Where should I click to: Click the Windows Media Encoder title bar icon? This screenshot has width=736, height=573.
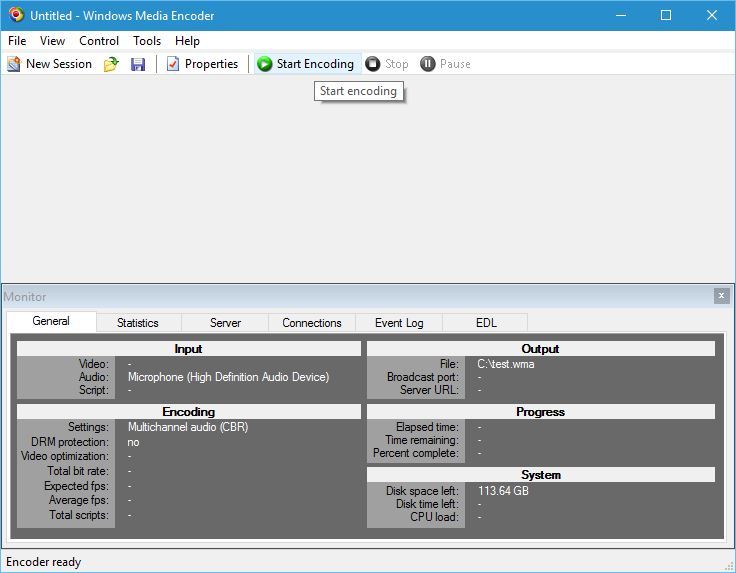click(x=16, y=15)
